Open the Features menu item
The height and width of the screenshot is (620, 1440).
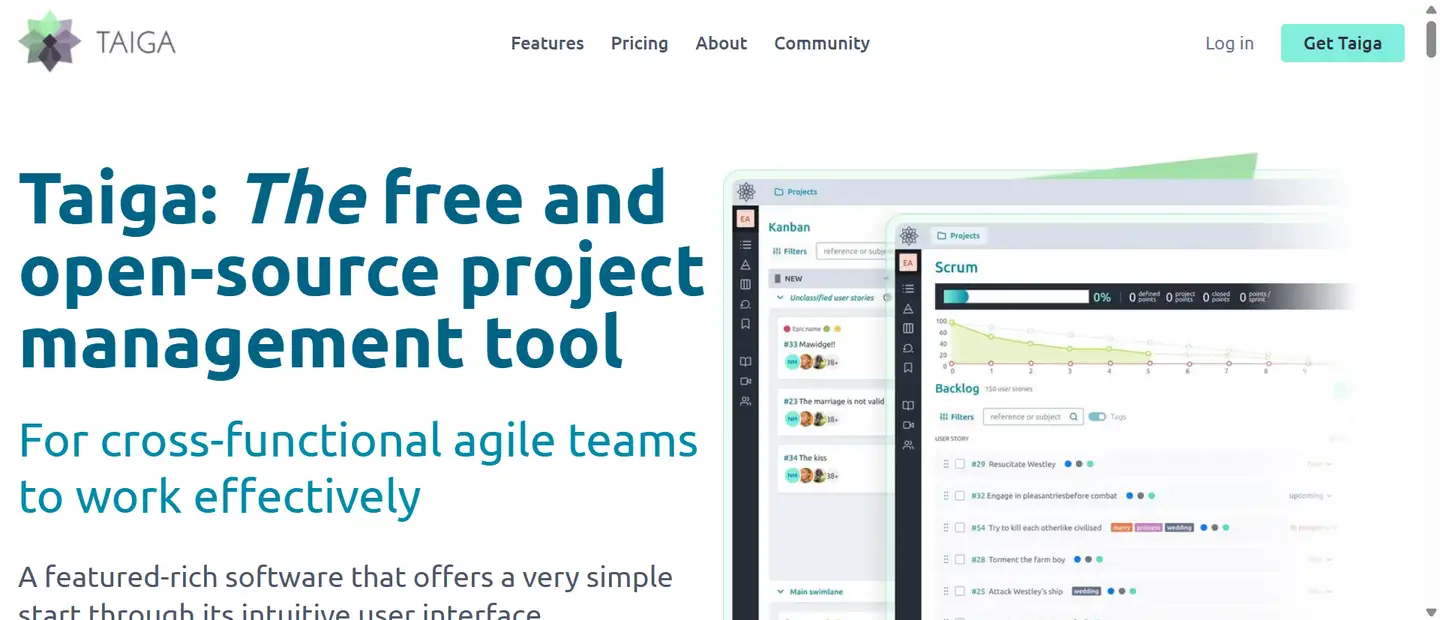click(547, 43)
